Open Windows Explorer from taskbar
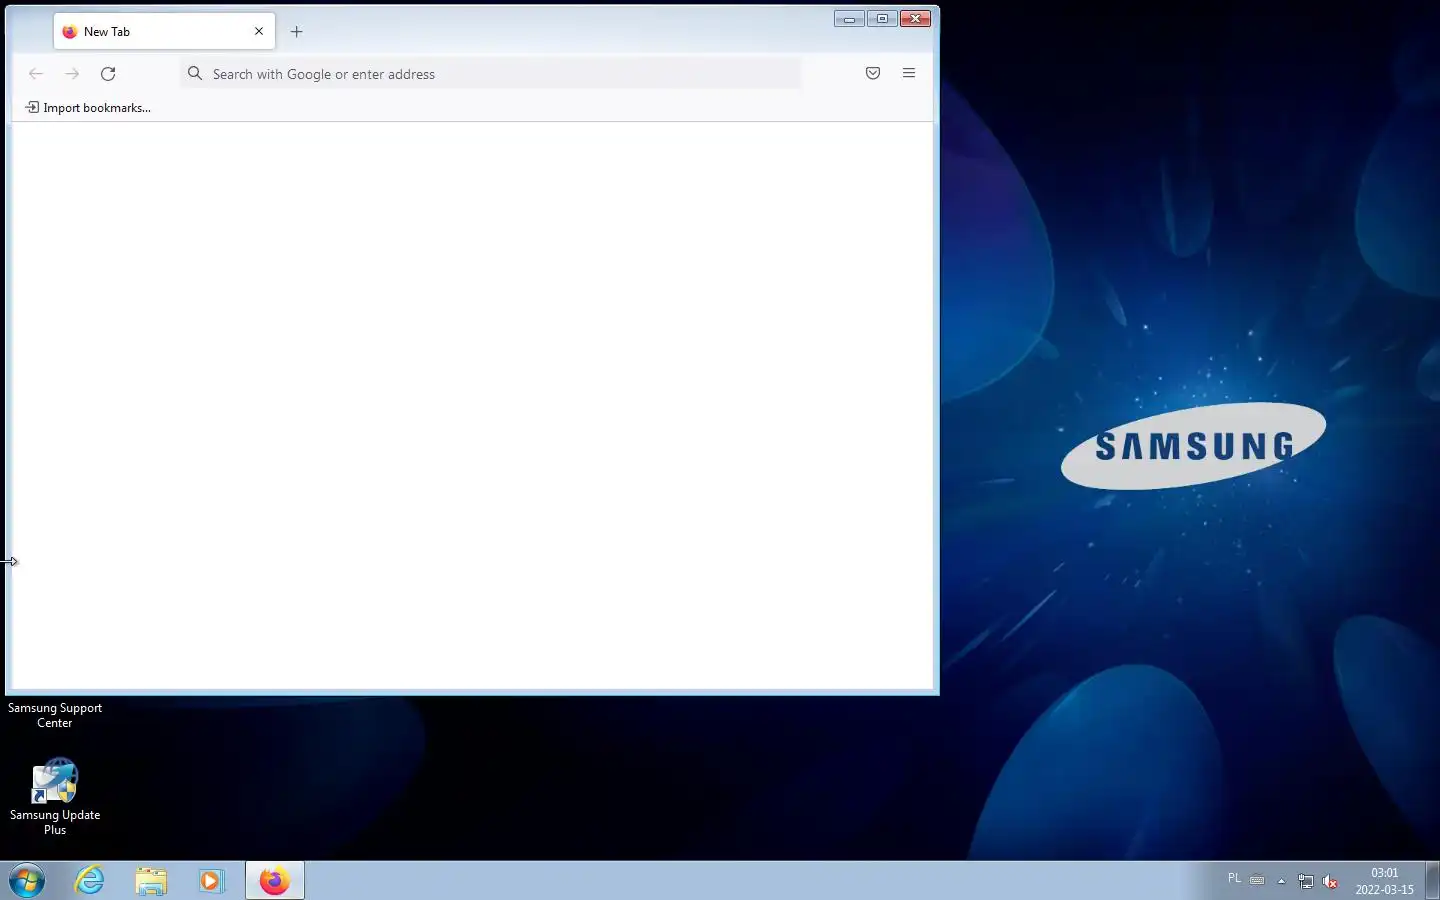Image resolution: width=1440 pixels, height=900 pixels. [x=151, y=881]
